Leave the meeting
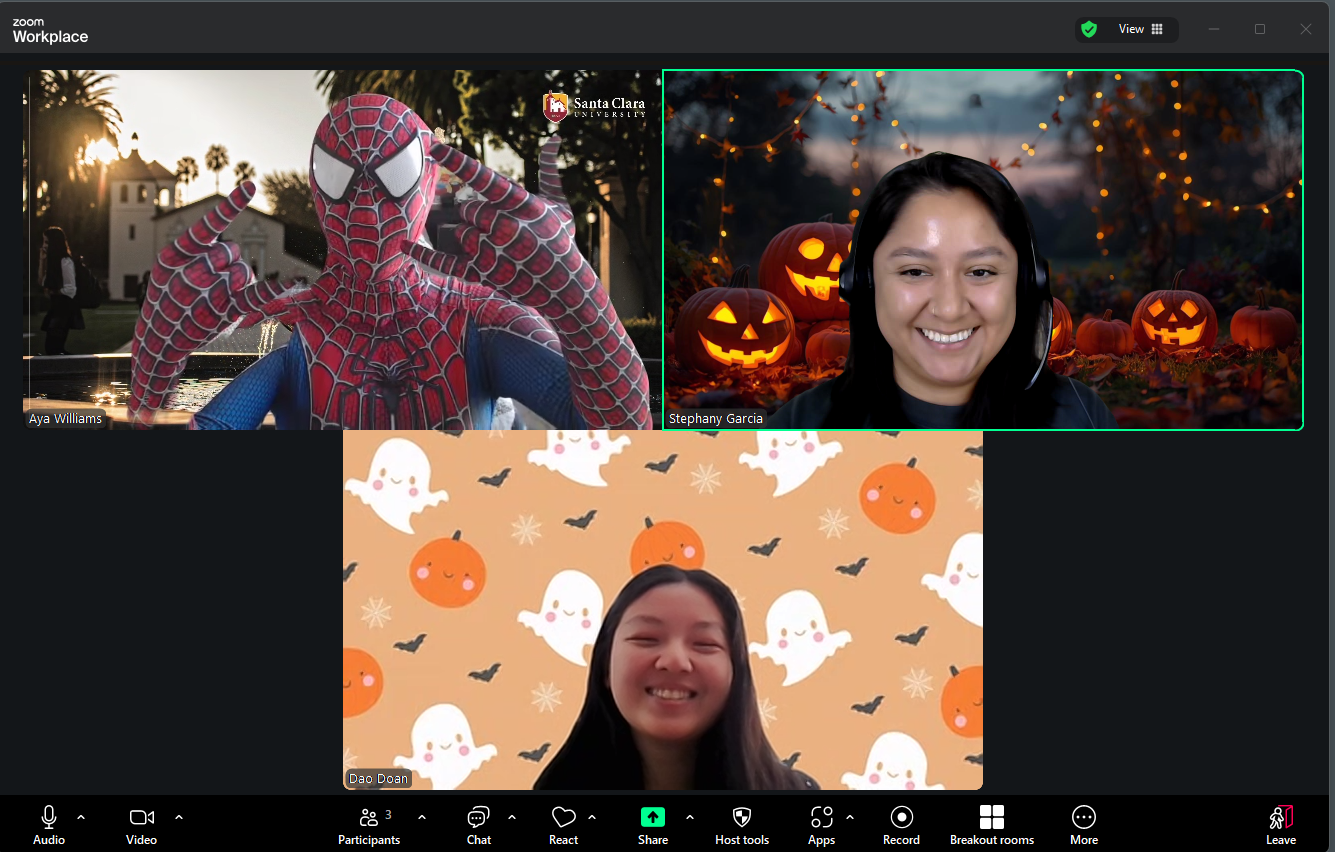Screen dimensions: 1335x852 [x=1281, y=824]
